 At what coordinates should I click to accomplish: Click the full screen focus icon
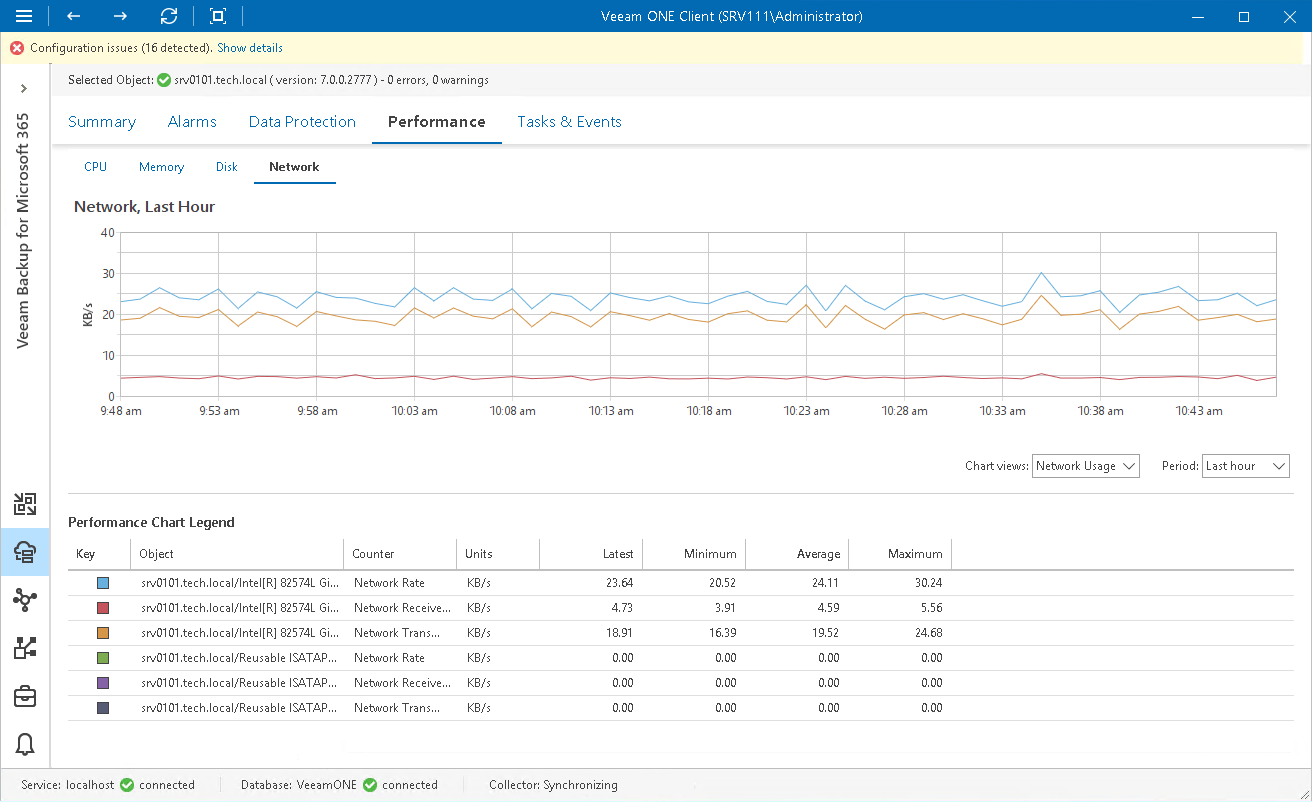(216, 16)
